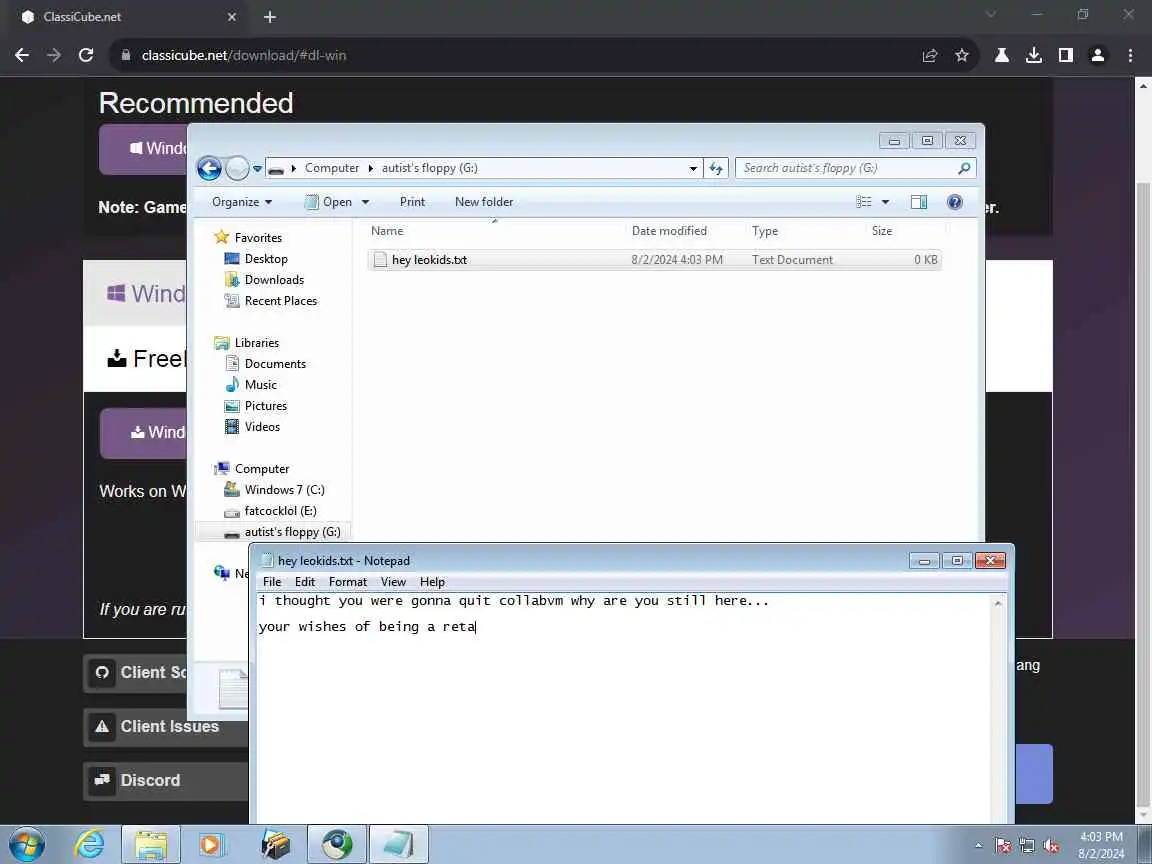
Task: Open Explorer help icon
Action: coord(954,202)
